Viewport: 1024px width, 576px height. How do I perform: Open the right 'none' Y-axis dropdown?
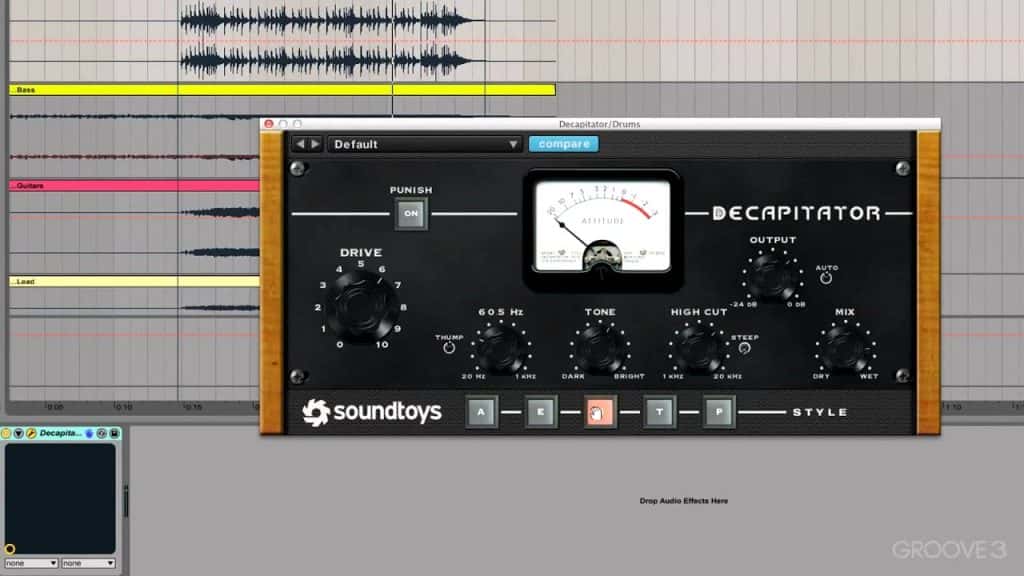click(x=88, y=563)
